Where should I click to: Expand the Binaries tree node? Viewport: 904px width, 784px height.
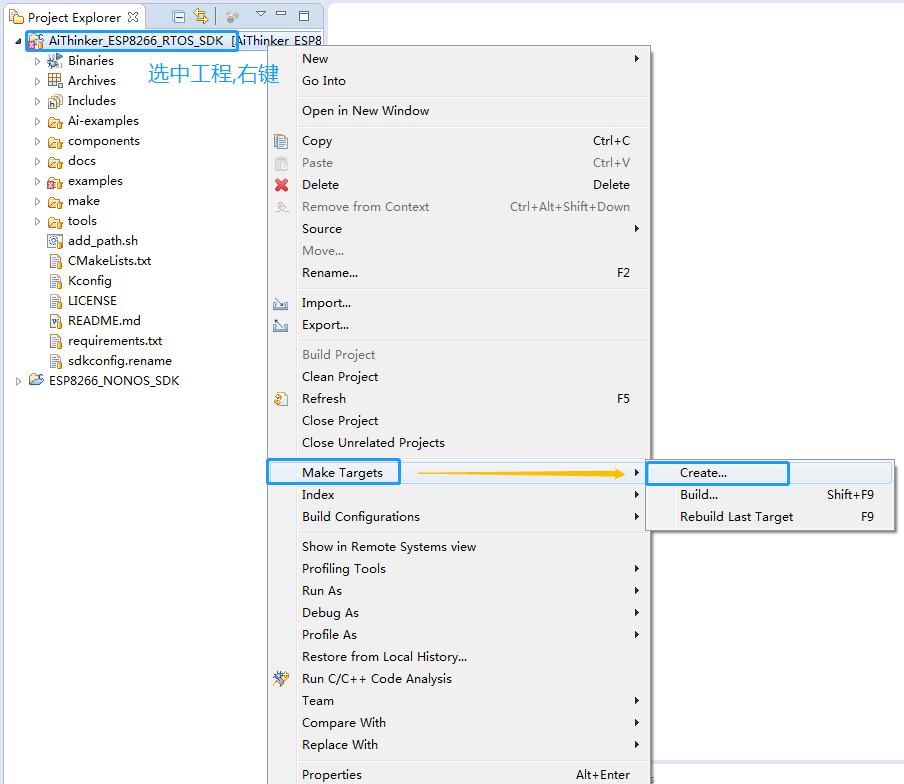[x=37, y=61]
